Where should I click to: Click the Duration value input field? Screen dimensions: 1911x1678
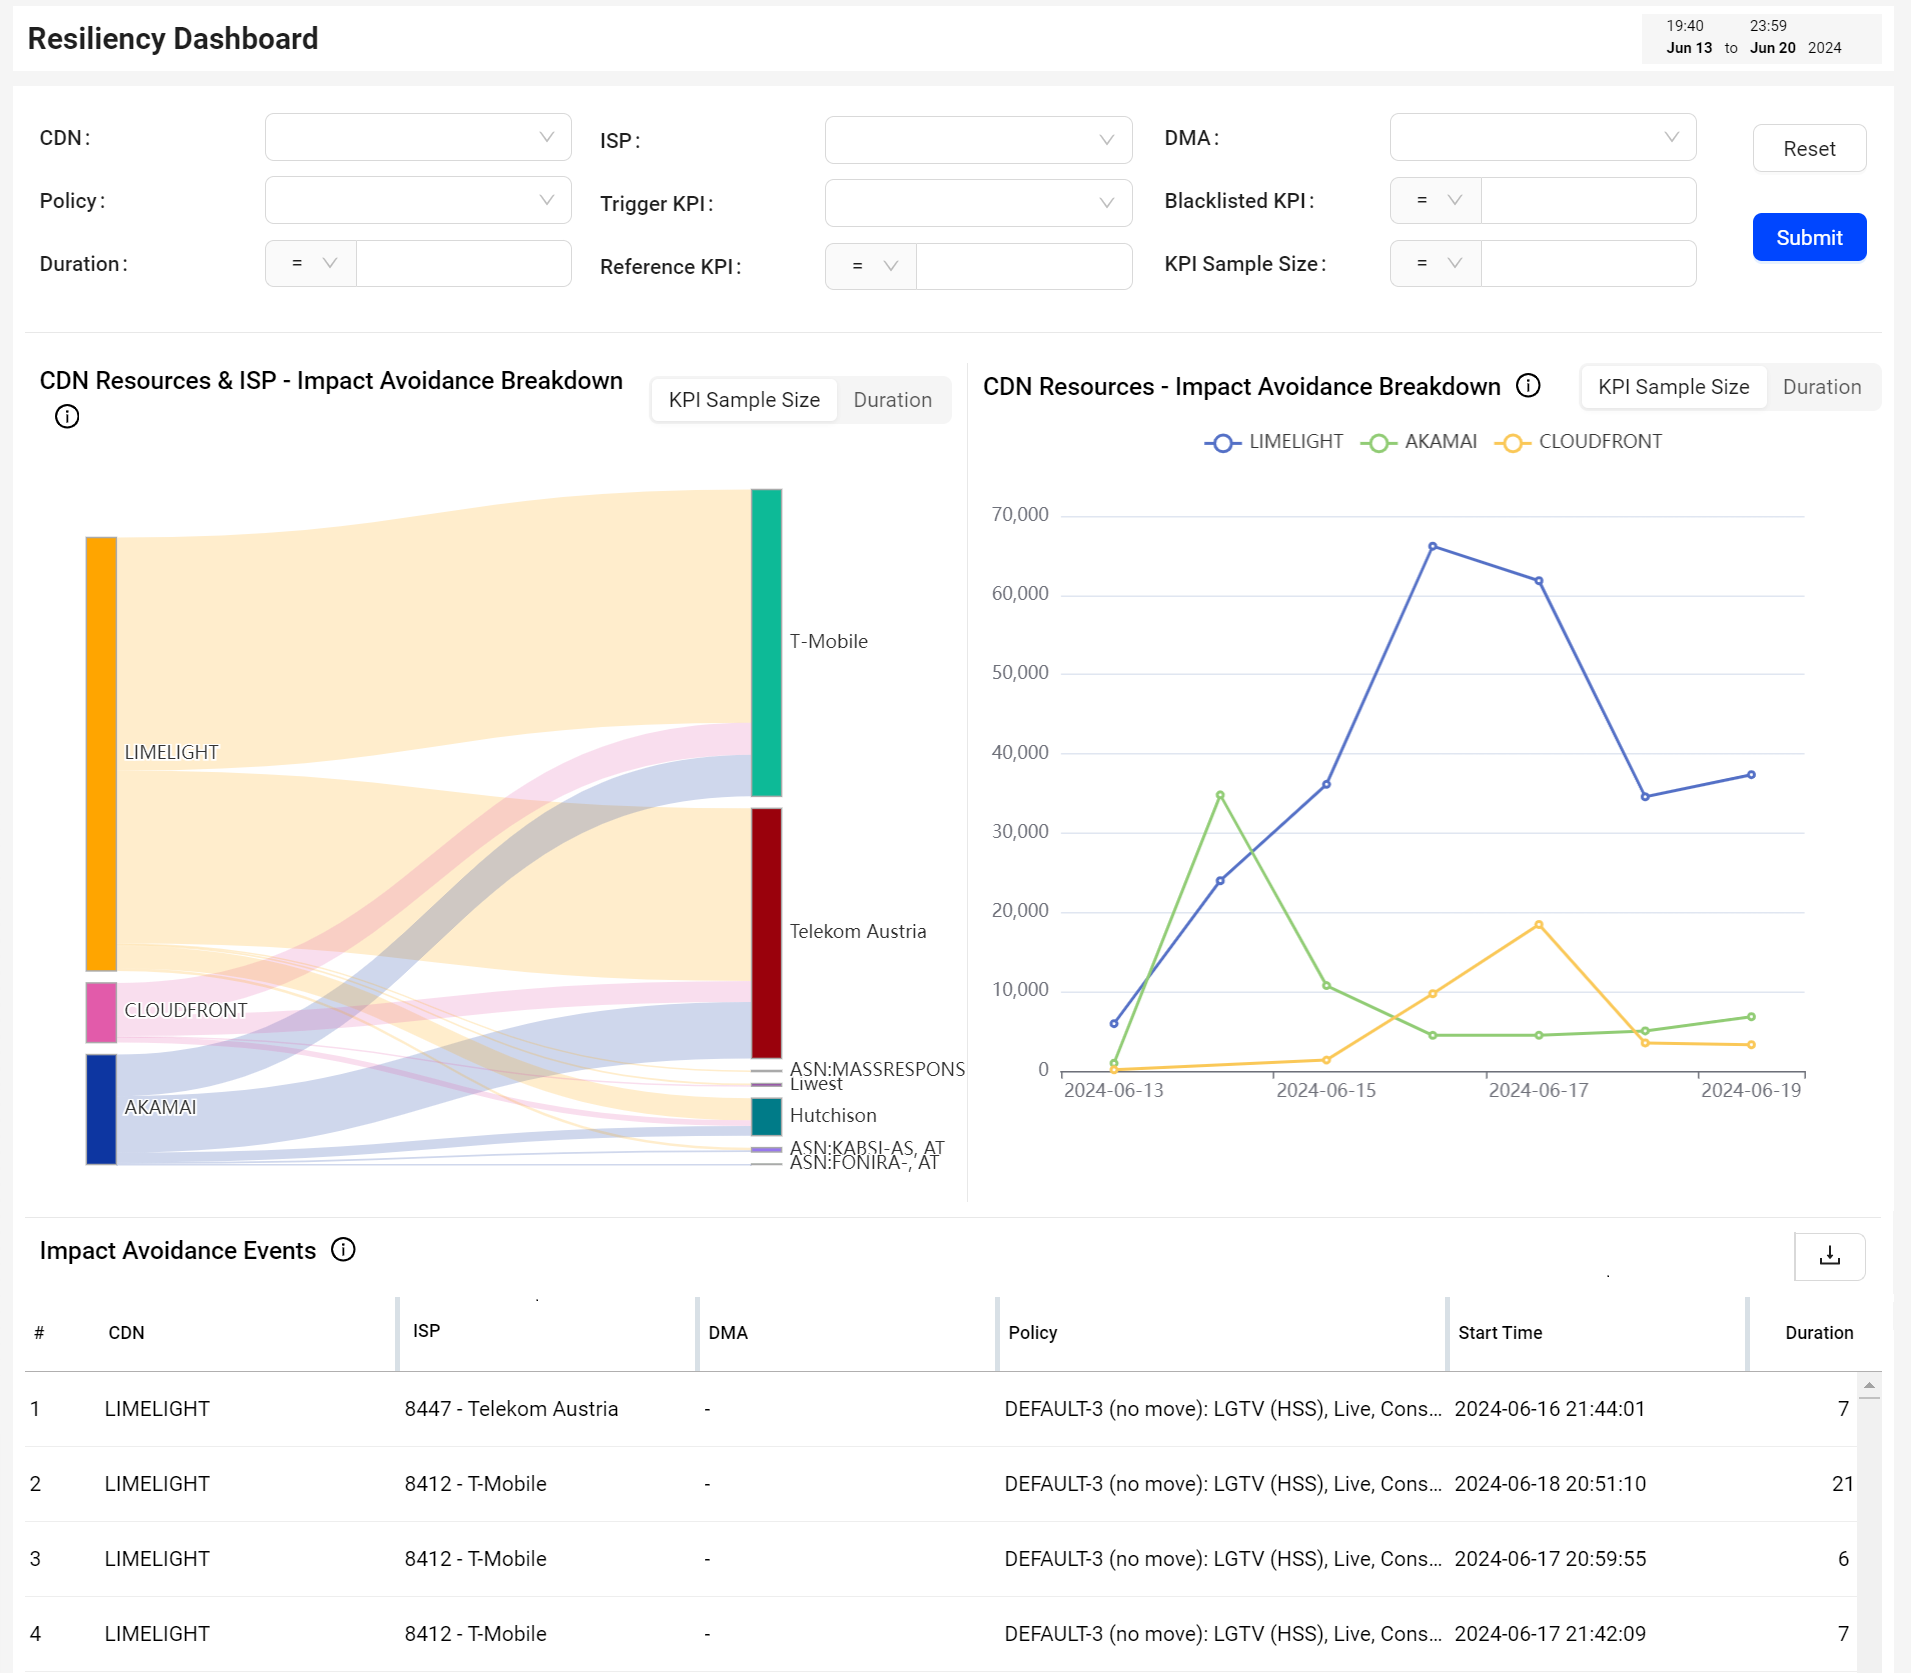[463, 264]
